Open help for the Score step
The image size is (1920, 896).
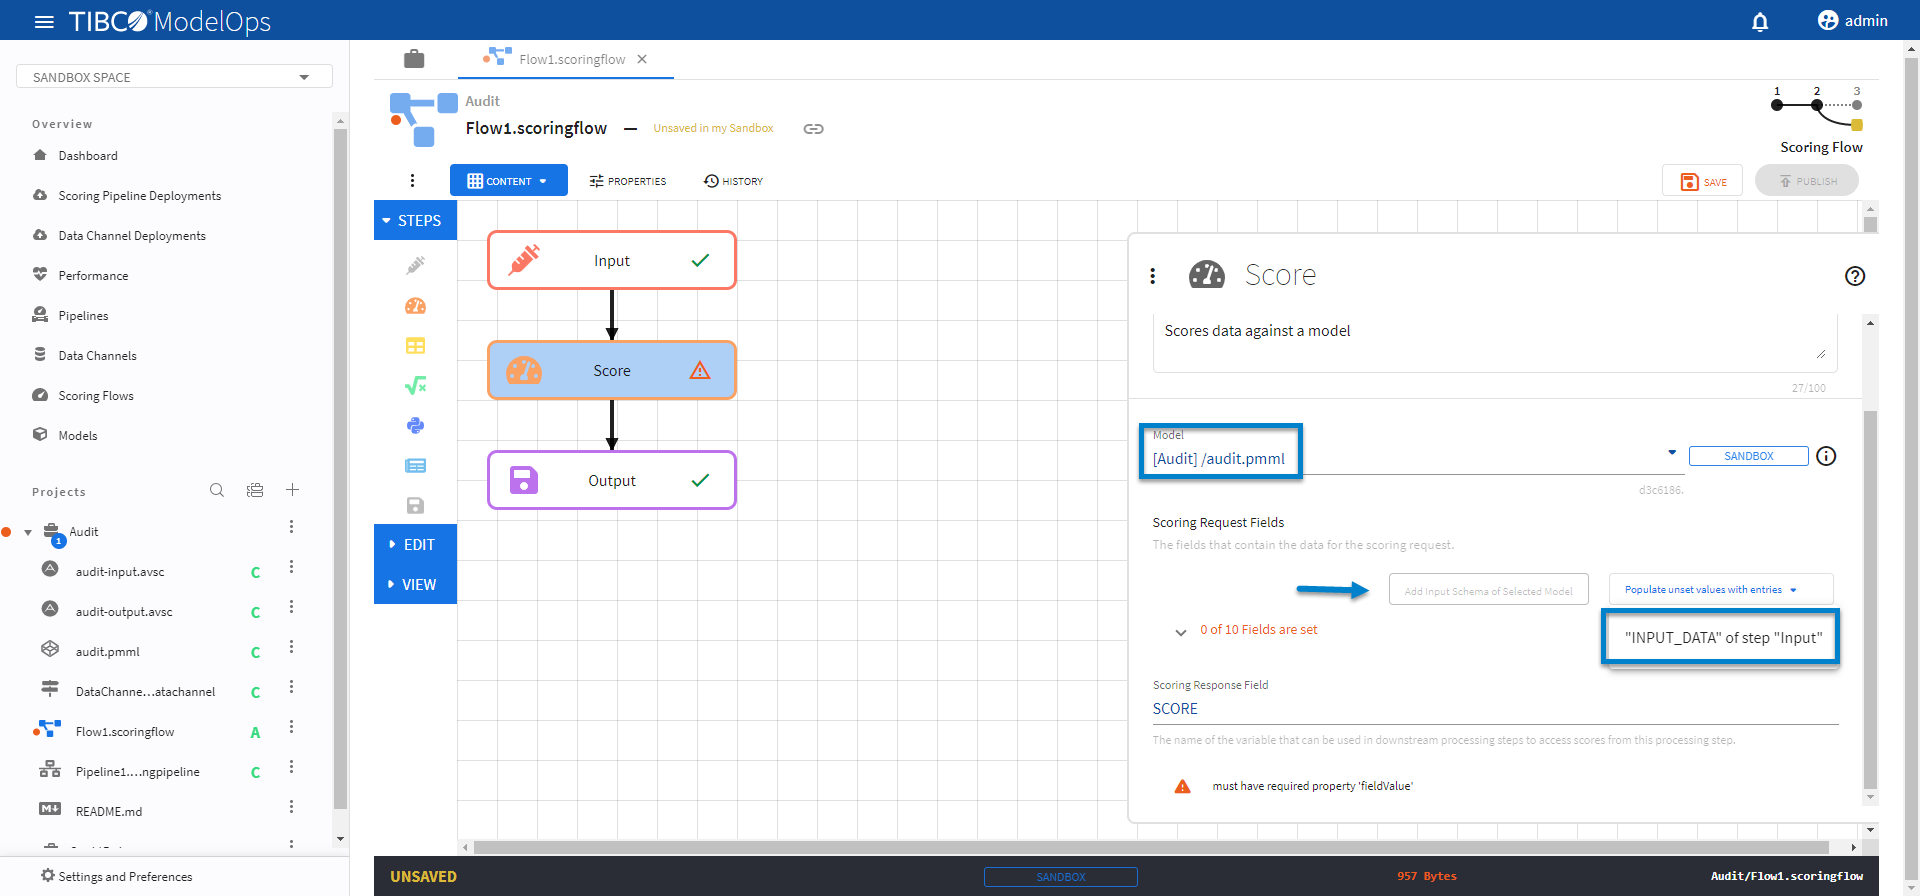1855,276
